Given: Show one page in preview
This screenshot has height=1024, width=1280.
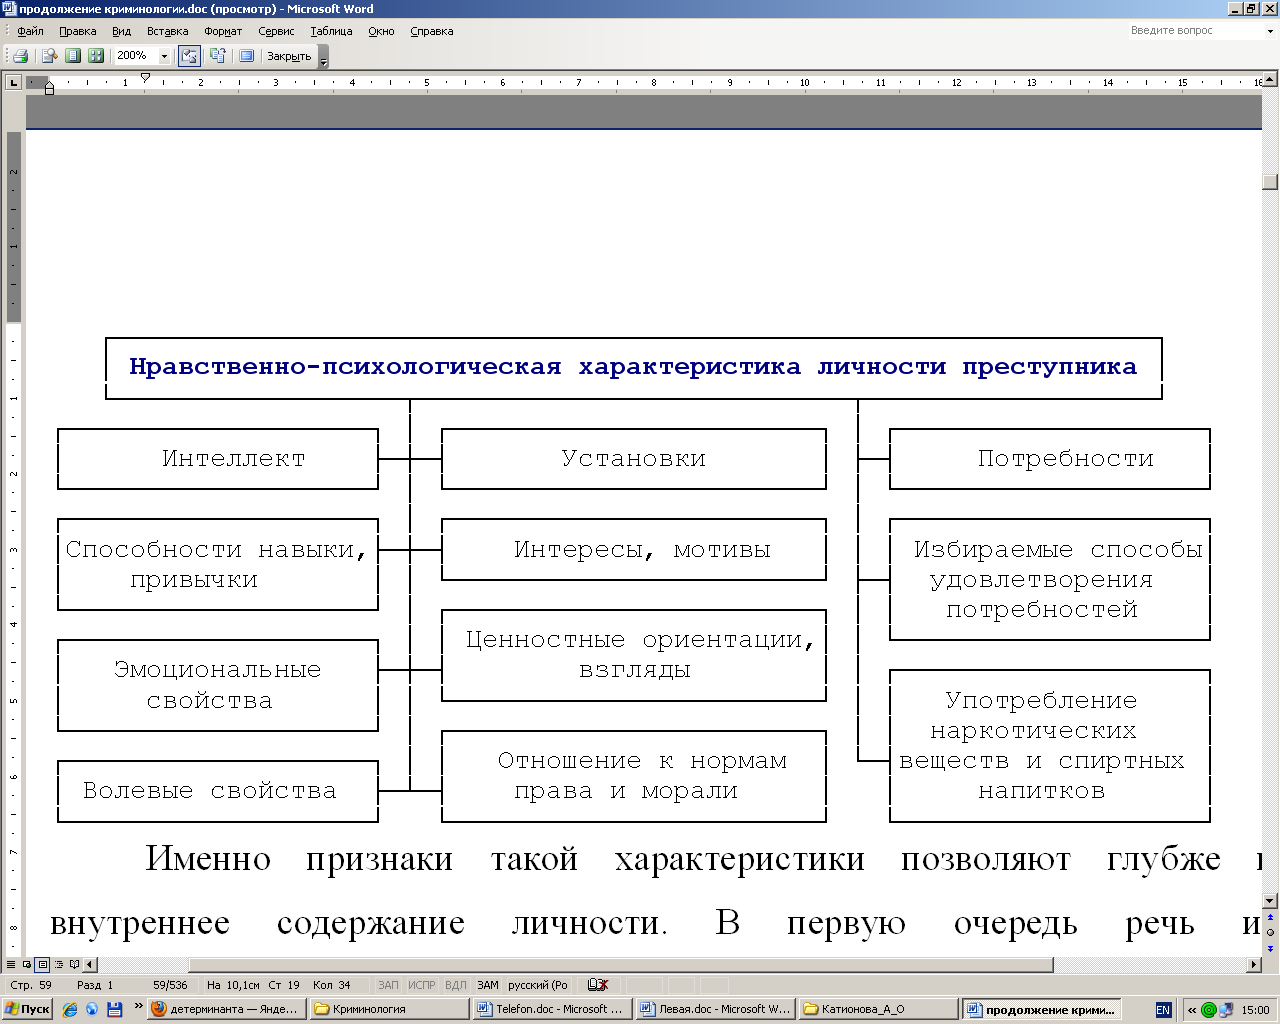Looking at the screenshot, I should [72, 56].
